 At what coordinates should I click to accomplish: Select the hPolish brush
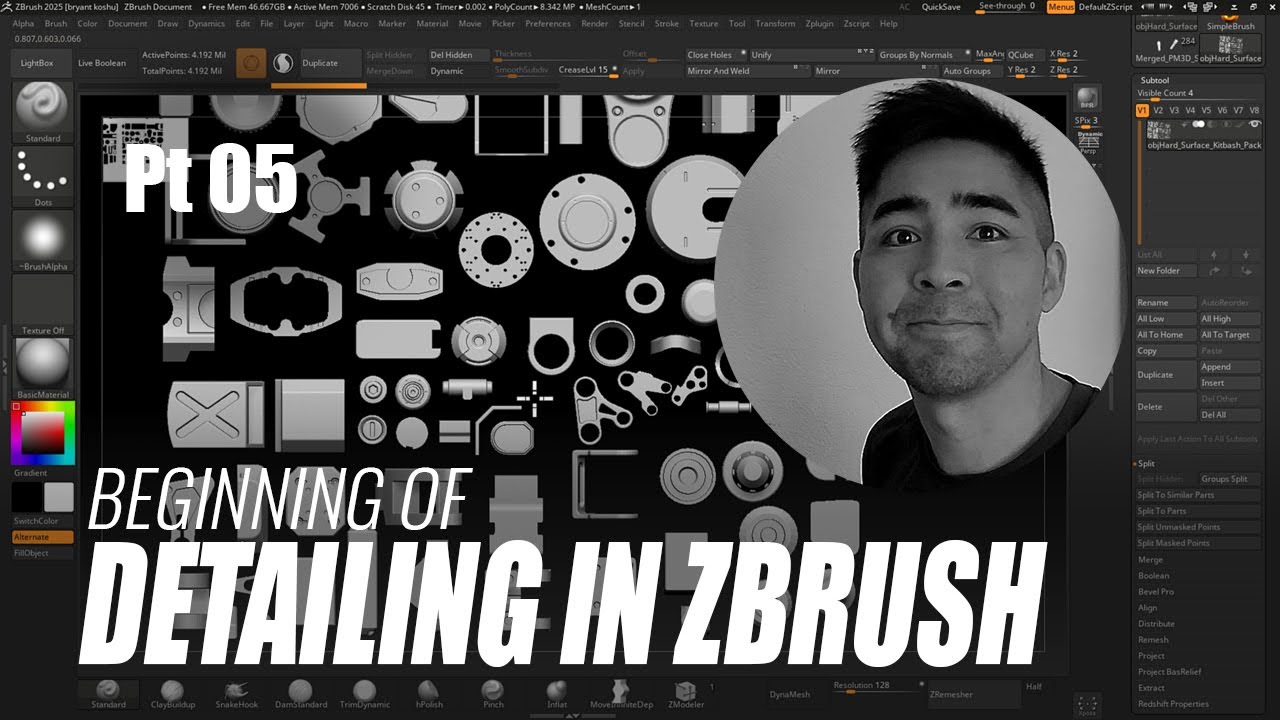click(428, 694)
